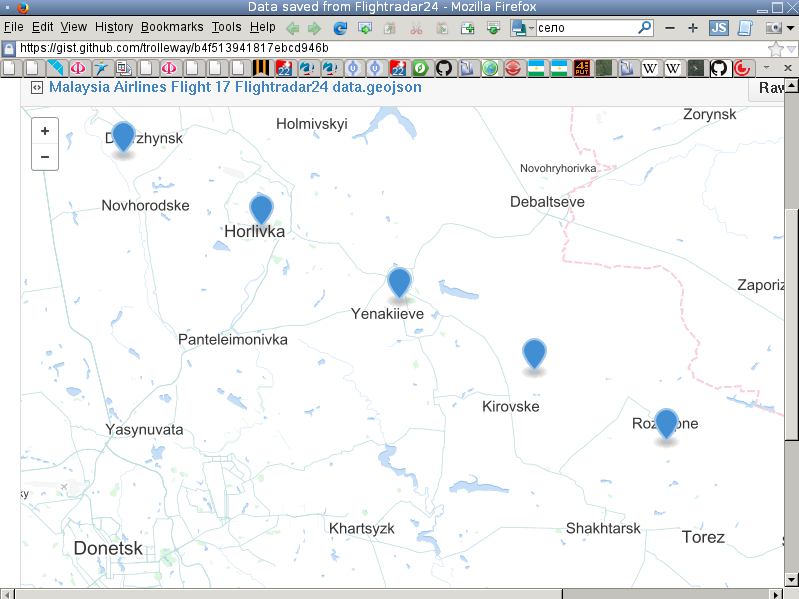Click the 'Debaltseve' label on the map
Viewport: 799px width, 599px height.
pyautogui.click(x=547, y=202)
